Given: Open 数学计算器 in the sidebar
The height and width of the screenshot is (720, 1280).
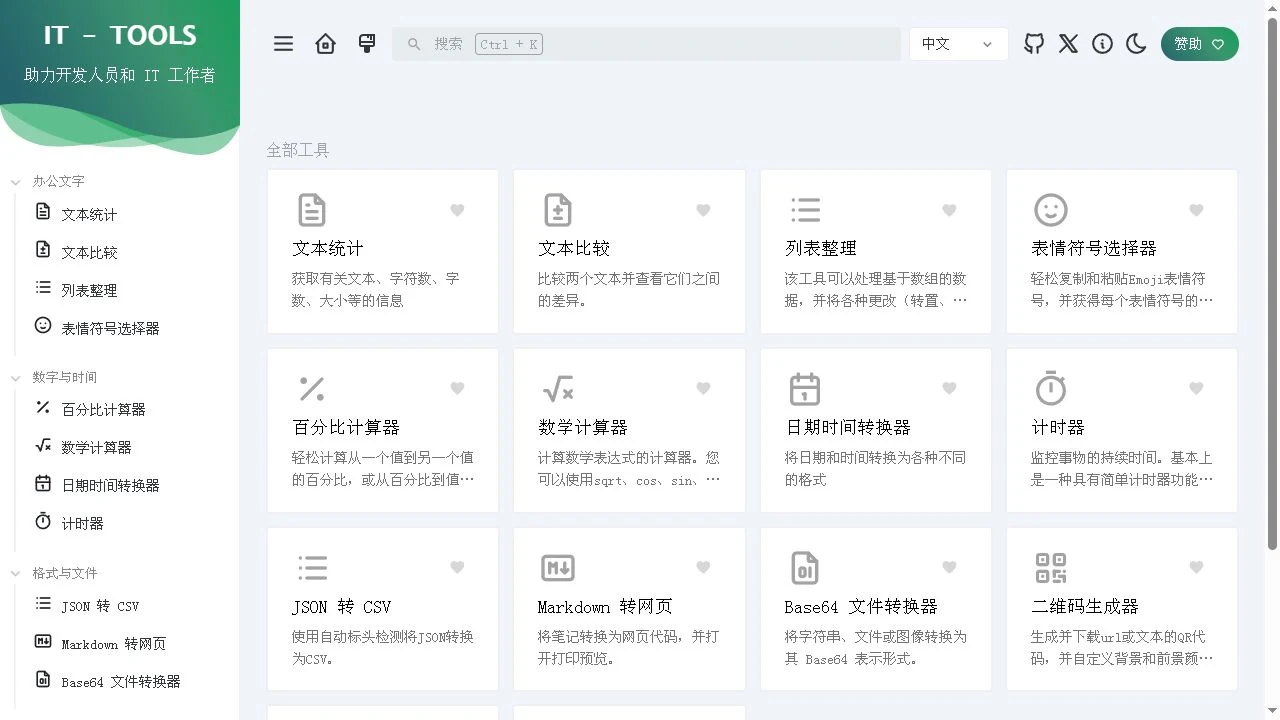Looking at the screenshot, I should pyautogui.click(x=96, y=447).
